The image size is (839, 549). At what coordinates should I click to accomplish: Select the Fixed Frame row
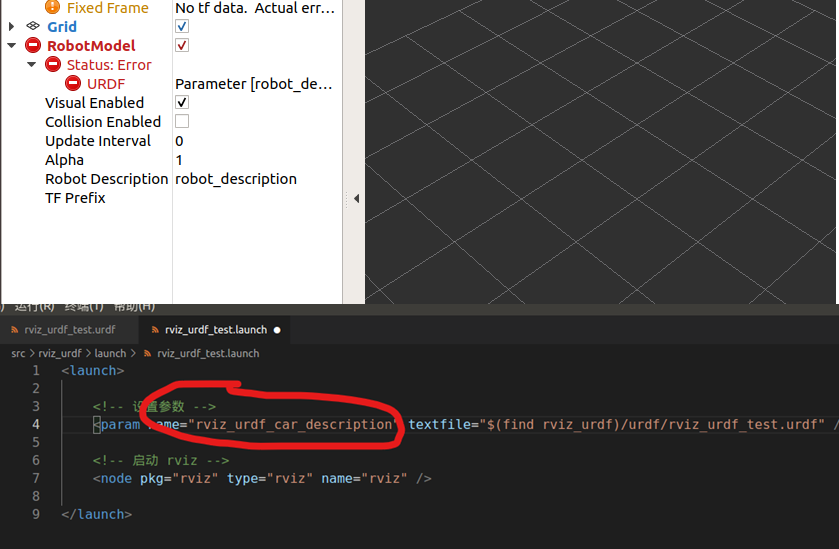point(171,7)
